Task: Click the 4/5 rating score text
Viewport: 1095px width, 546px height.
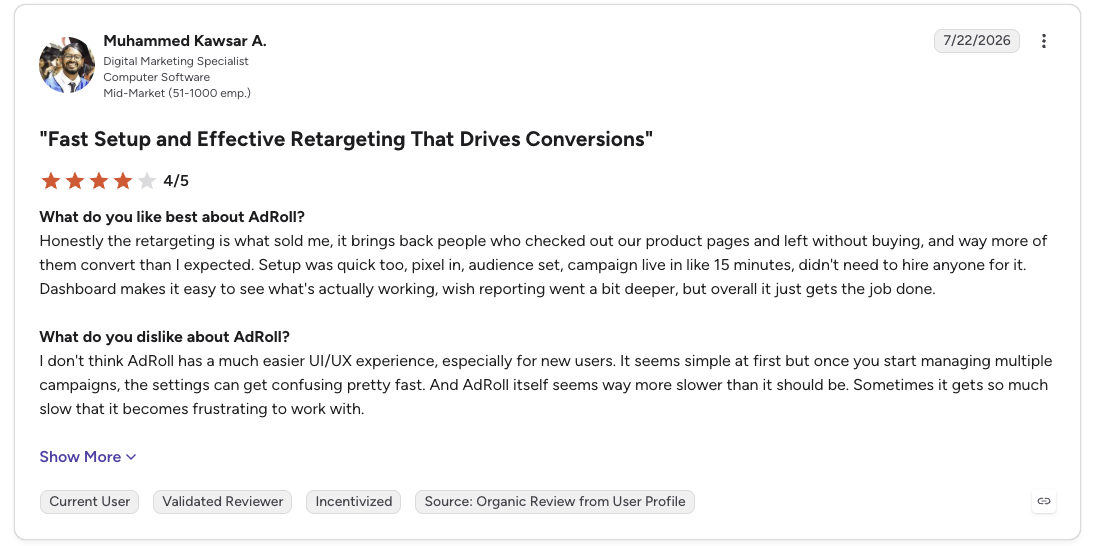Action: [x=176, y=182]
